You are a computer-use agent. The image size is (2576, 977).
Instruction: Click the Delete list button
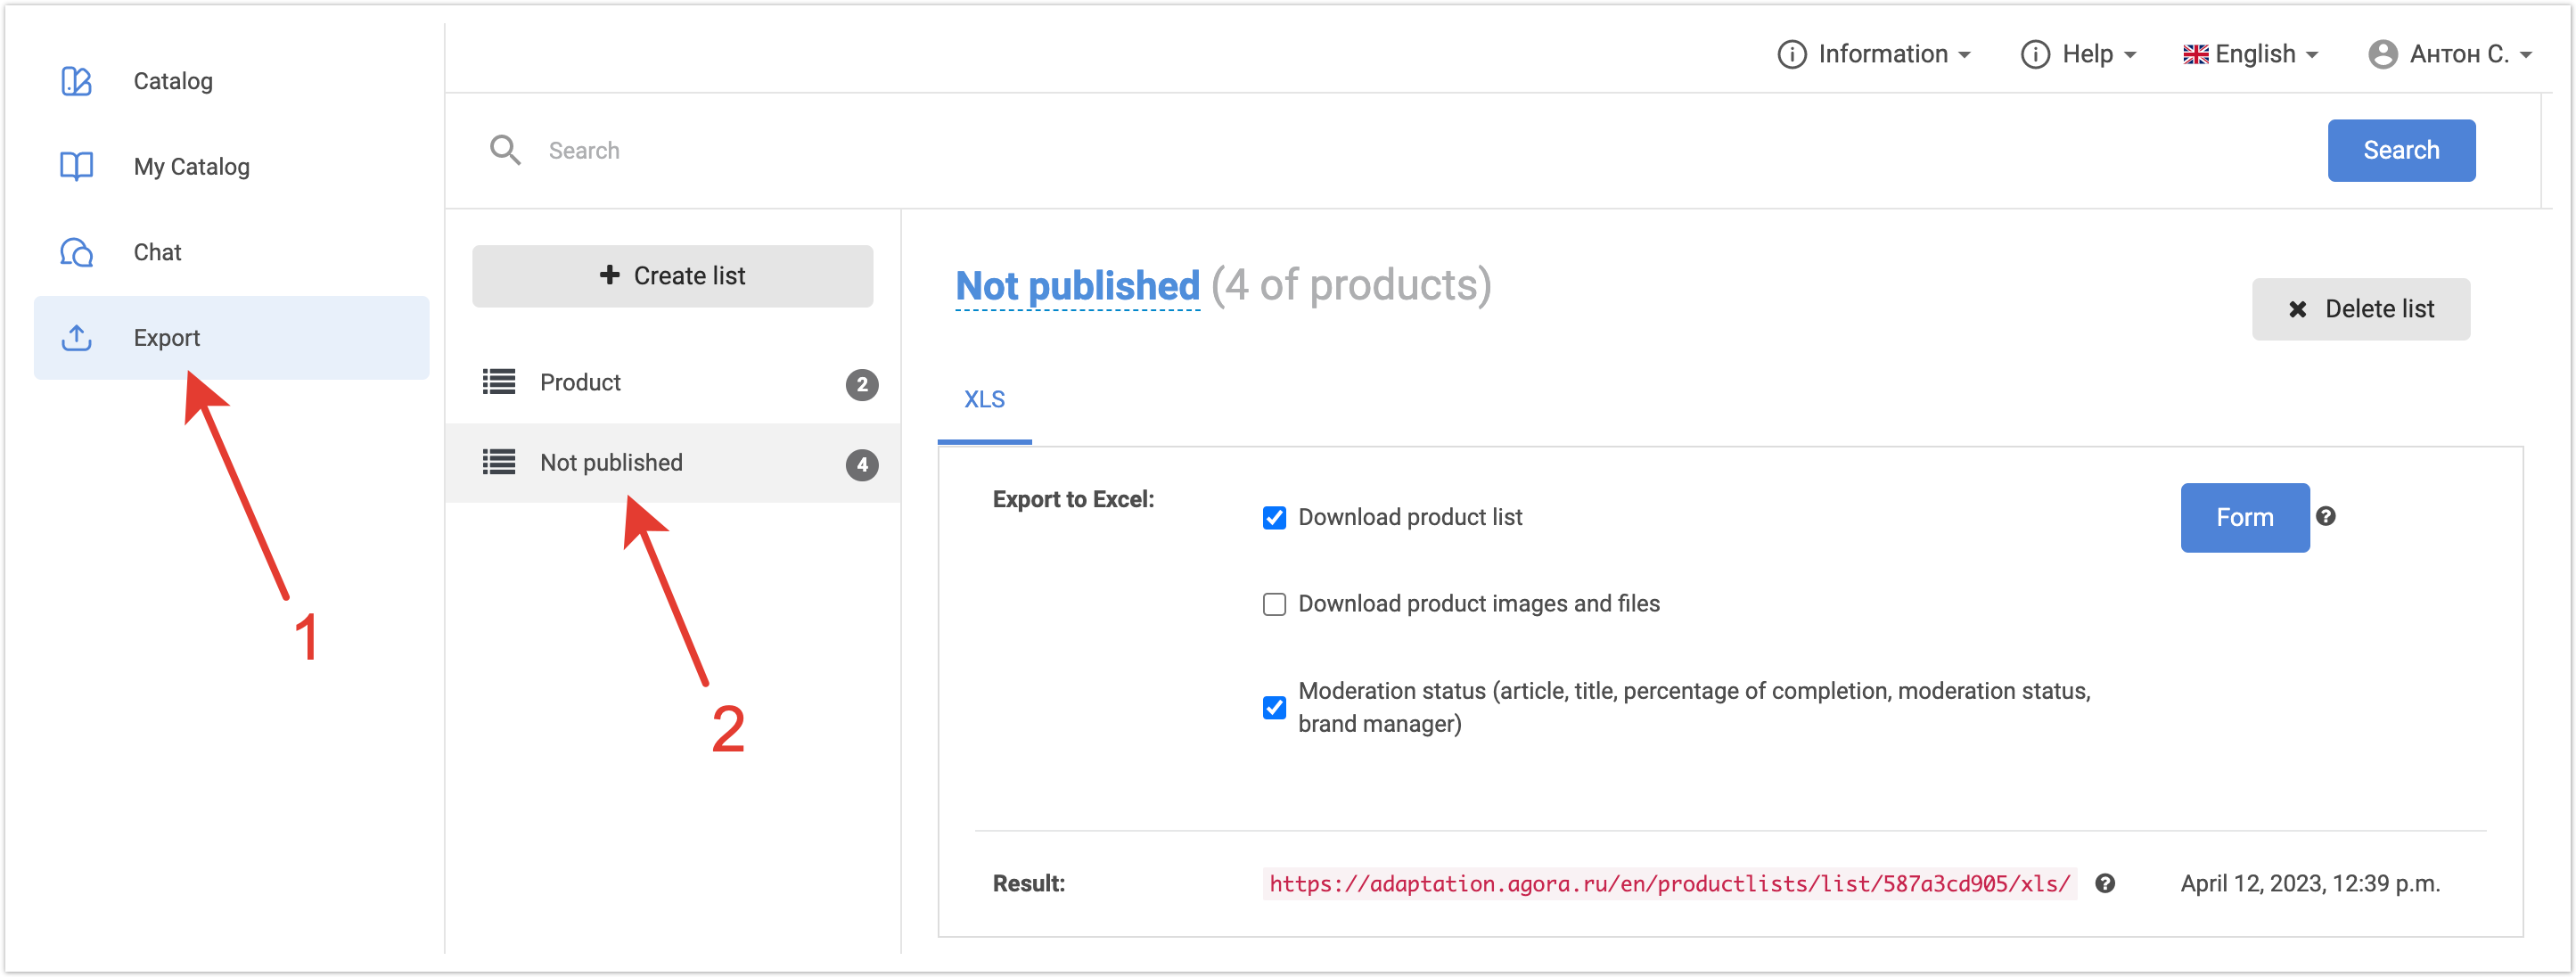[2359, 309]
